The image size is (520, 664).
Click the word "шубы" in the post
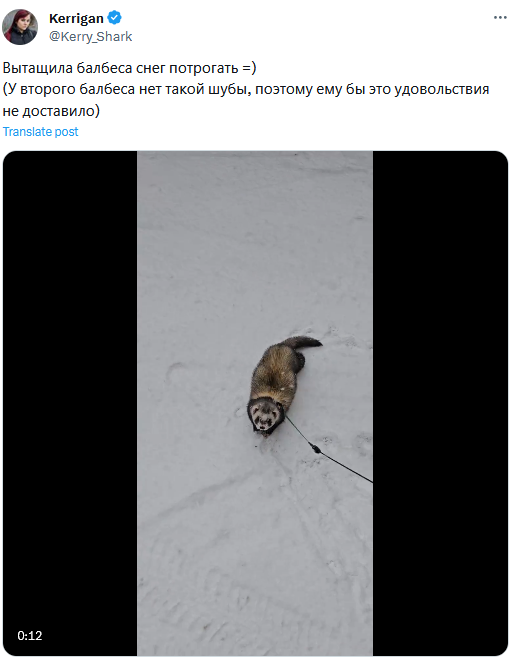[x=227, y=89]
